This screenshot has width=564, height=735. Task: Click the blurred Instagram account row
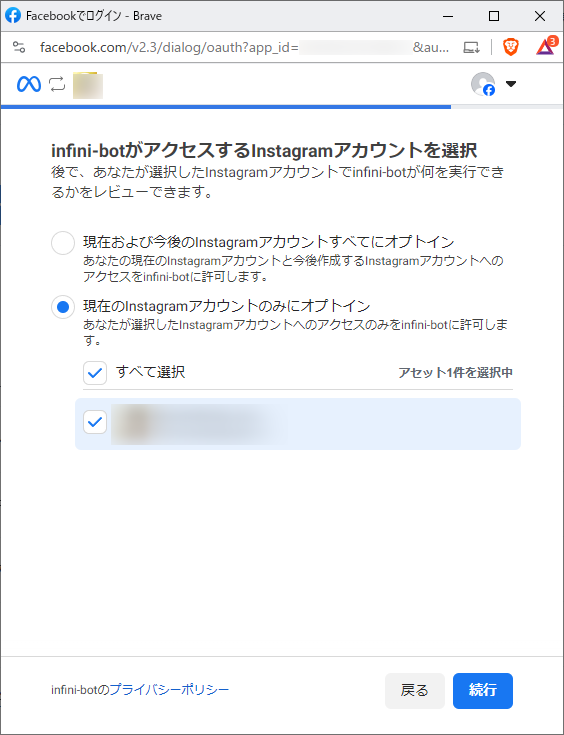tap(298, 424)
